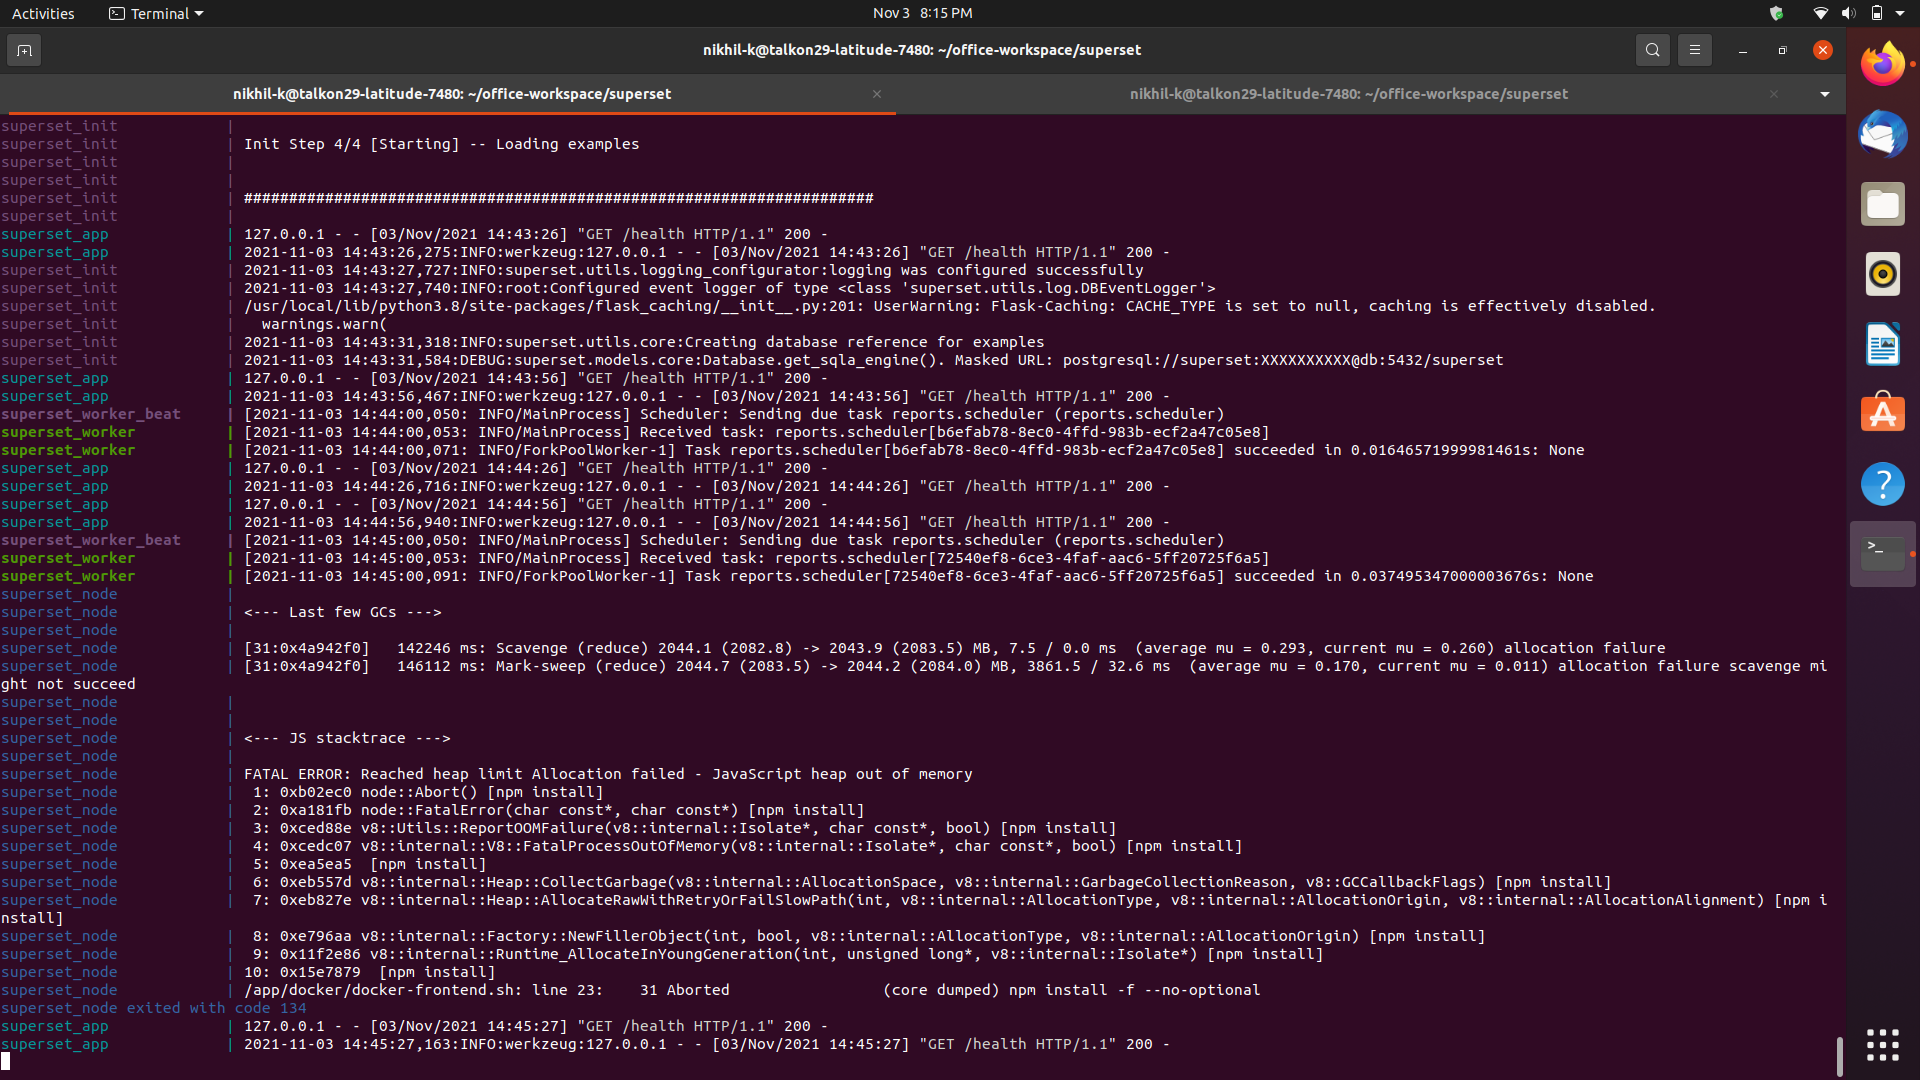Open the Files manager in the dock

coord(1882,205)
